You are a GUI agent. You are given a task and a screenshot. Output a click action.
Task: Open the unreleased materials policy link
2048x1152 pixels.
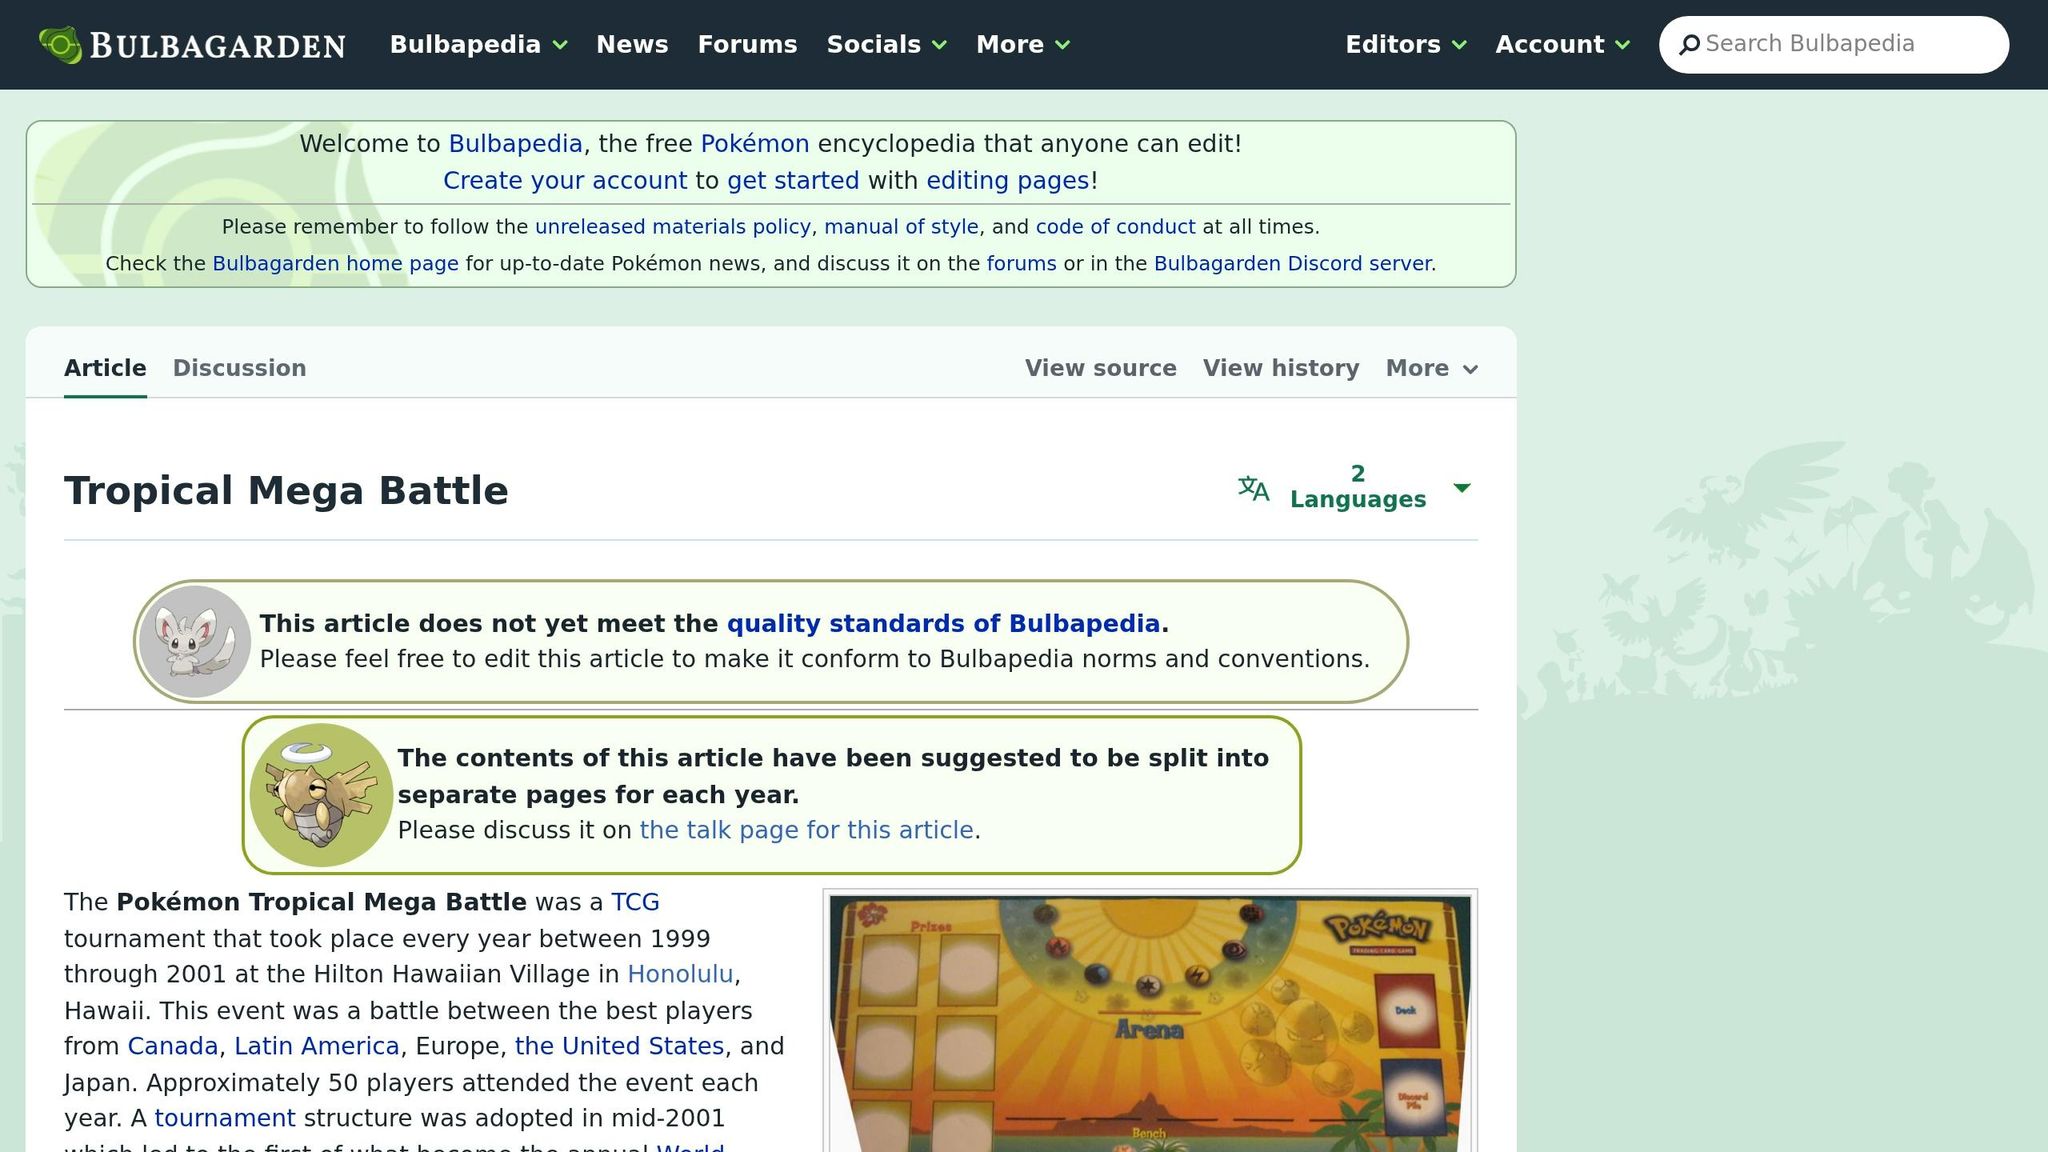coord(673,227)
